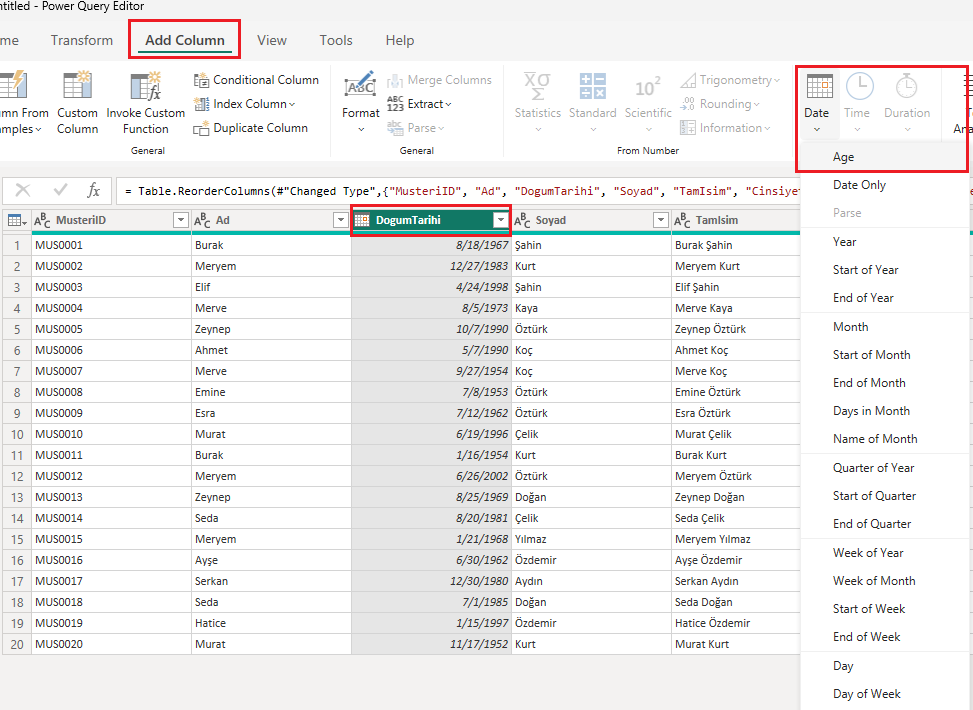Open the Information menu
The image size is (973, 710).
[725, 128]
